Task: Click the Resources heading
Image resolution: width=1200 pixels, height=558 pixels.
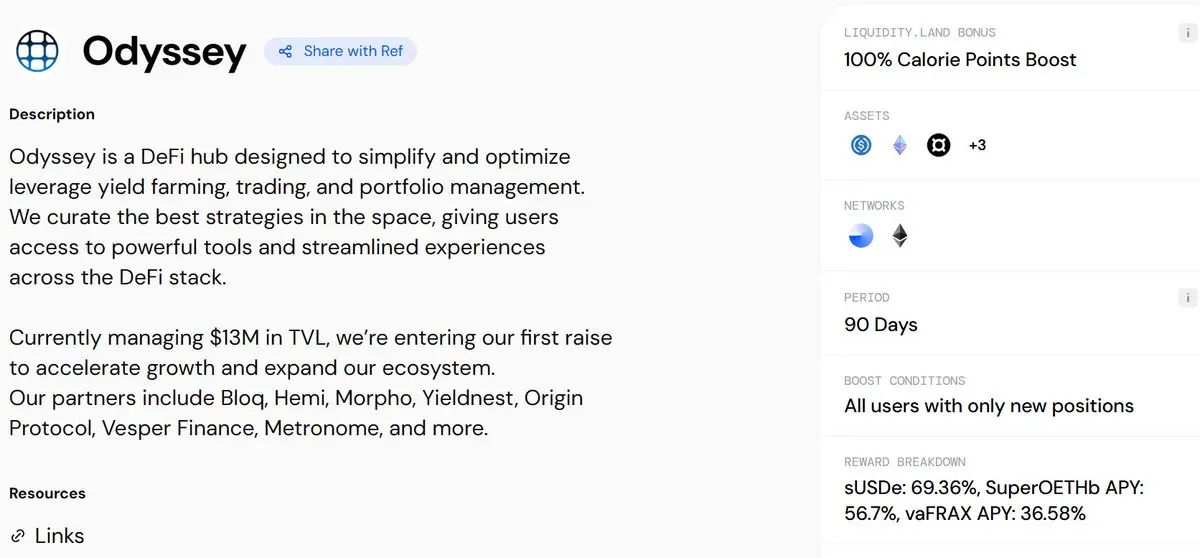Action: pos(47,493)
